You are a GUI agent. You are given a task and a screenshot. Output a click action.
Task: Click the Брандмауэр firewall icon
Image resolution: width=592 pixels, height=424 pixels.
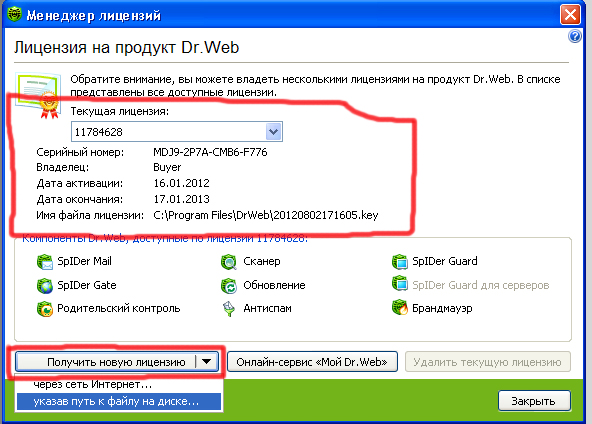tap(400, 308)
